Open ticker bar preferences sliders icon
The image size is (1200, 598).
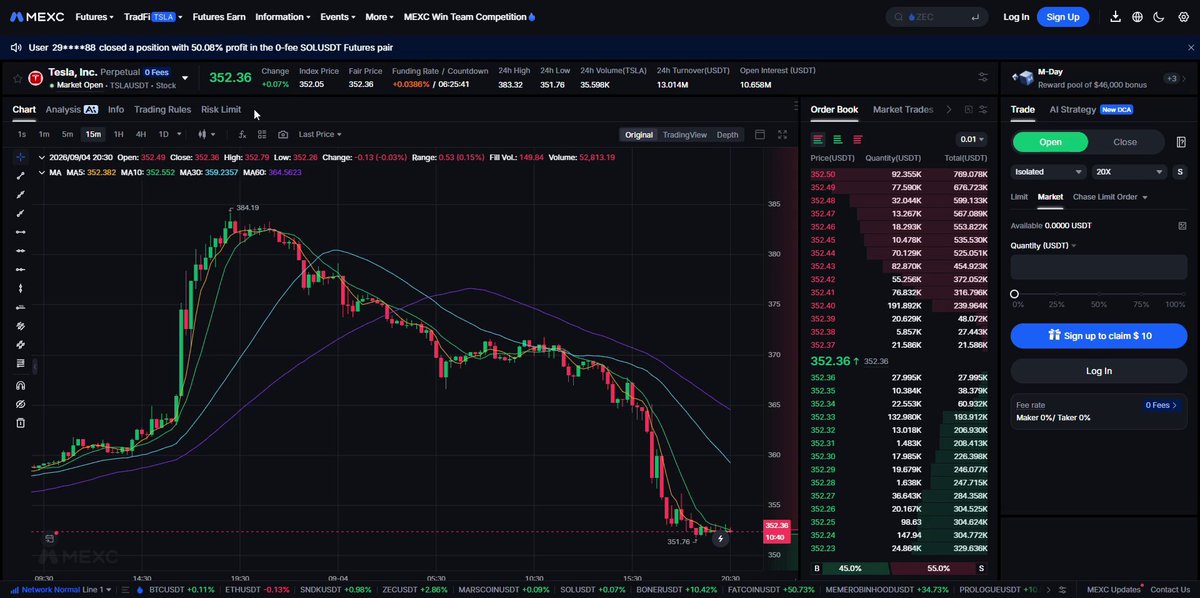coord(983,77)
